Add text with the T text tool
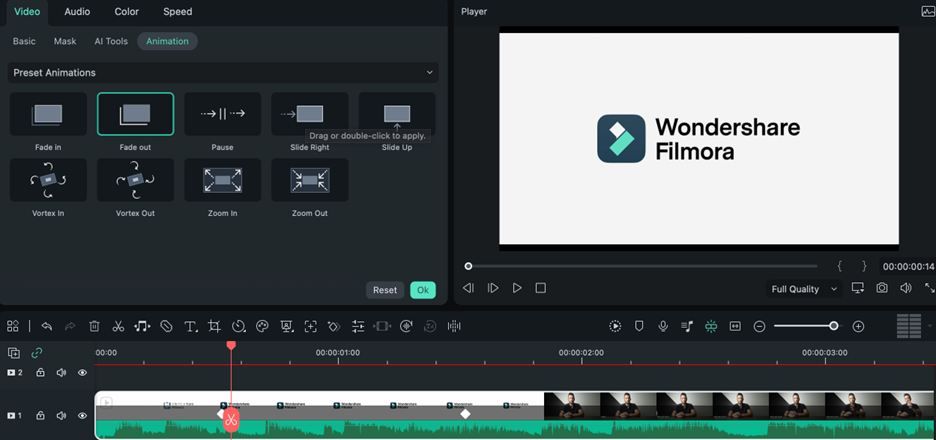 (x=190, y=326)
